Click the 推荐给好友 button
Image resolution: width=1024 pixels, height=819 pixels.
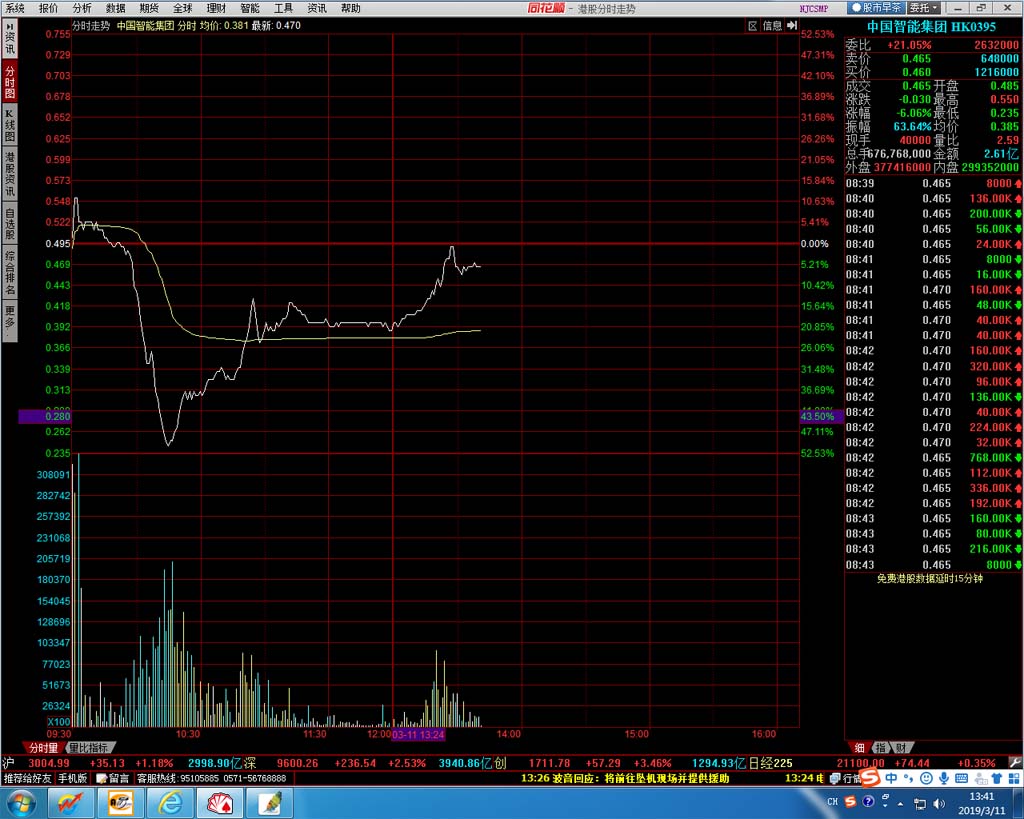coord(27,779)
